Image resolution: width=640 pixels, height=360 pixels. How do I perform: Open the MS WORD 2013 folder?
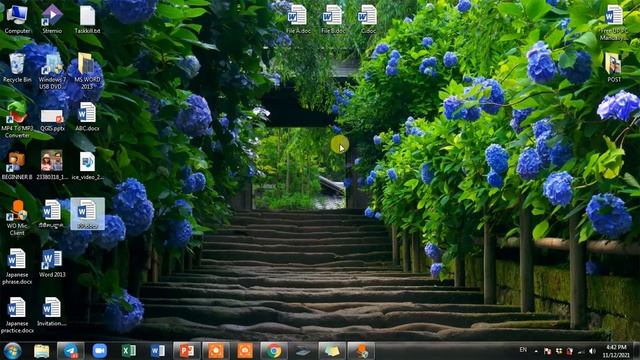click(x=87, y=71)
